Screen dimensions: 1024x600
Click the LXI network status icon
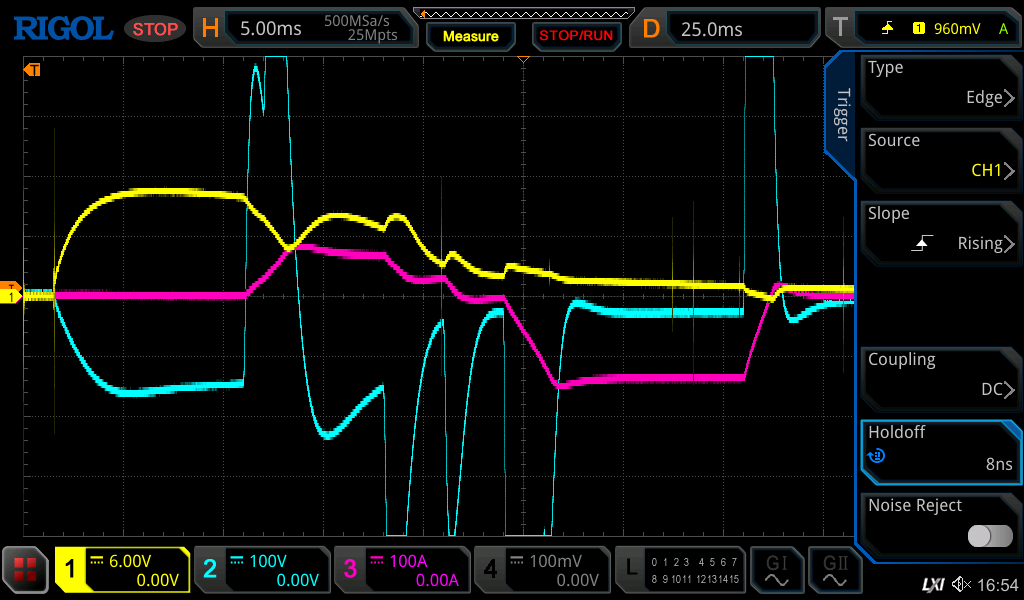click(x=932, y=584)
